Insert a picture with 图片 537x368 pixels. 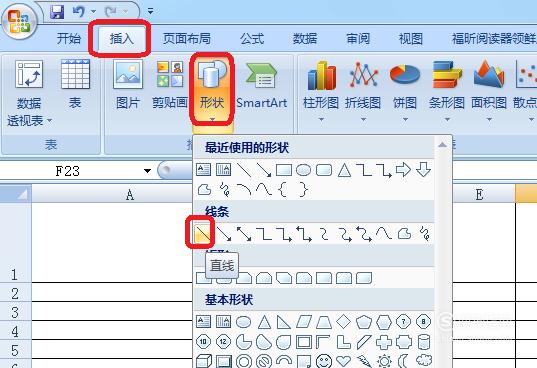point(128,84)
